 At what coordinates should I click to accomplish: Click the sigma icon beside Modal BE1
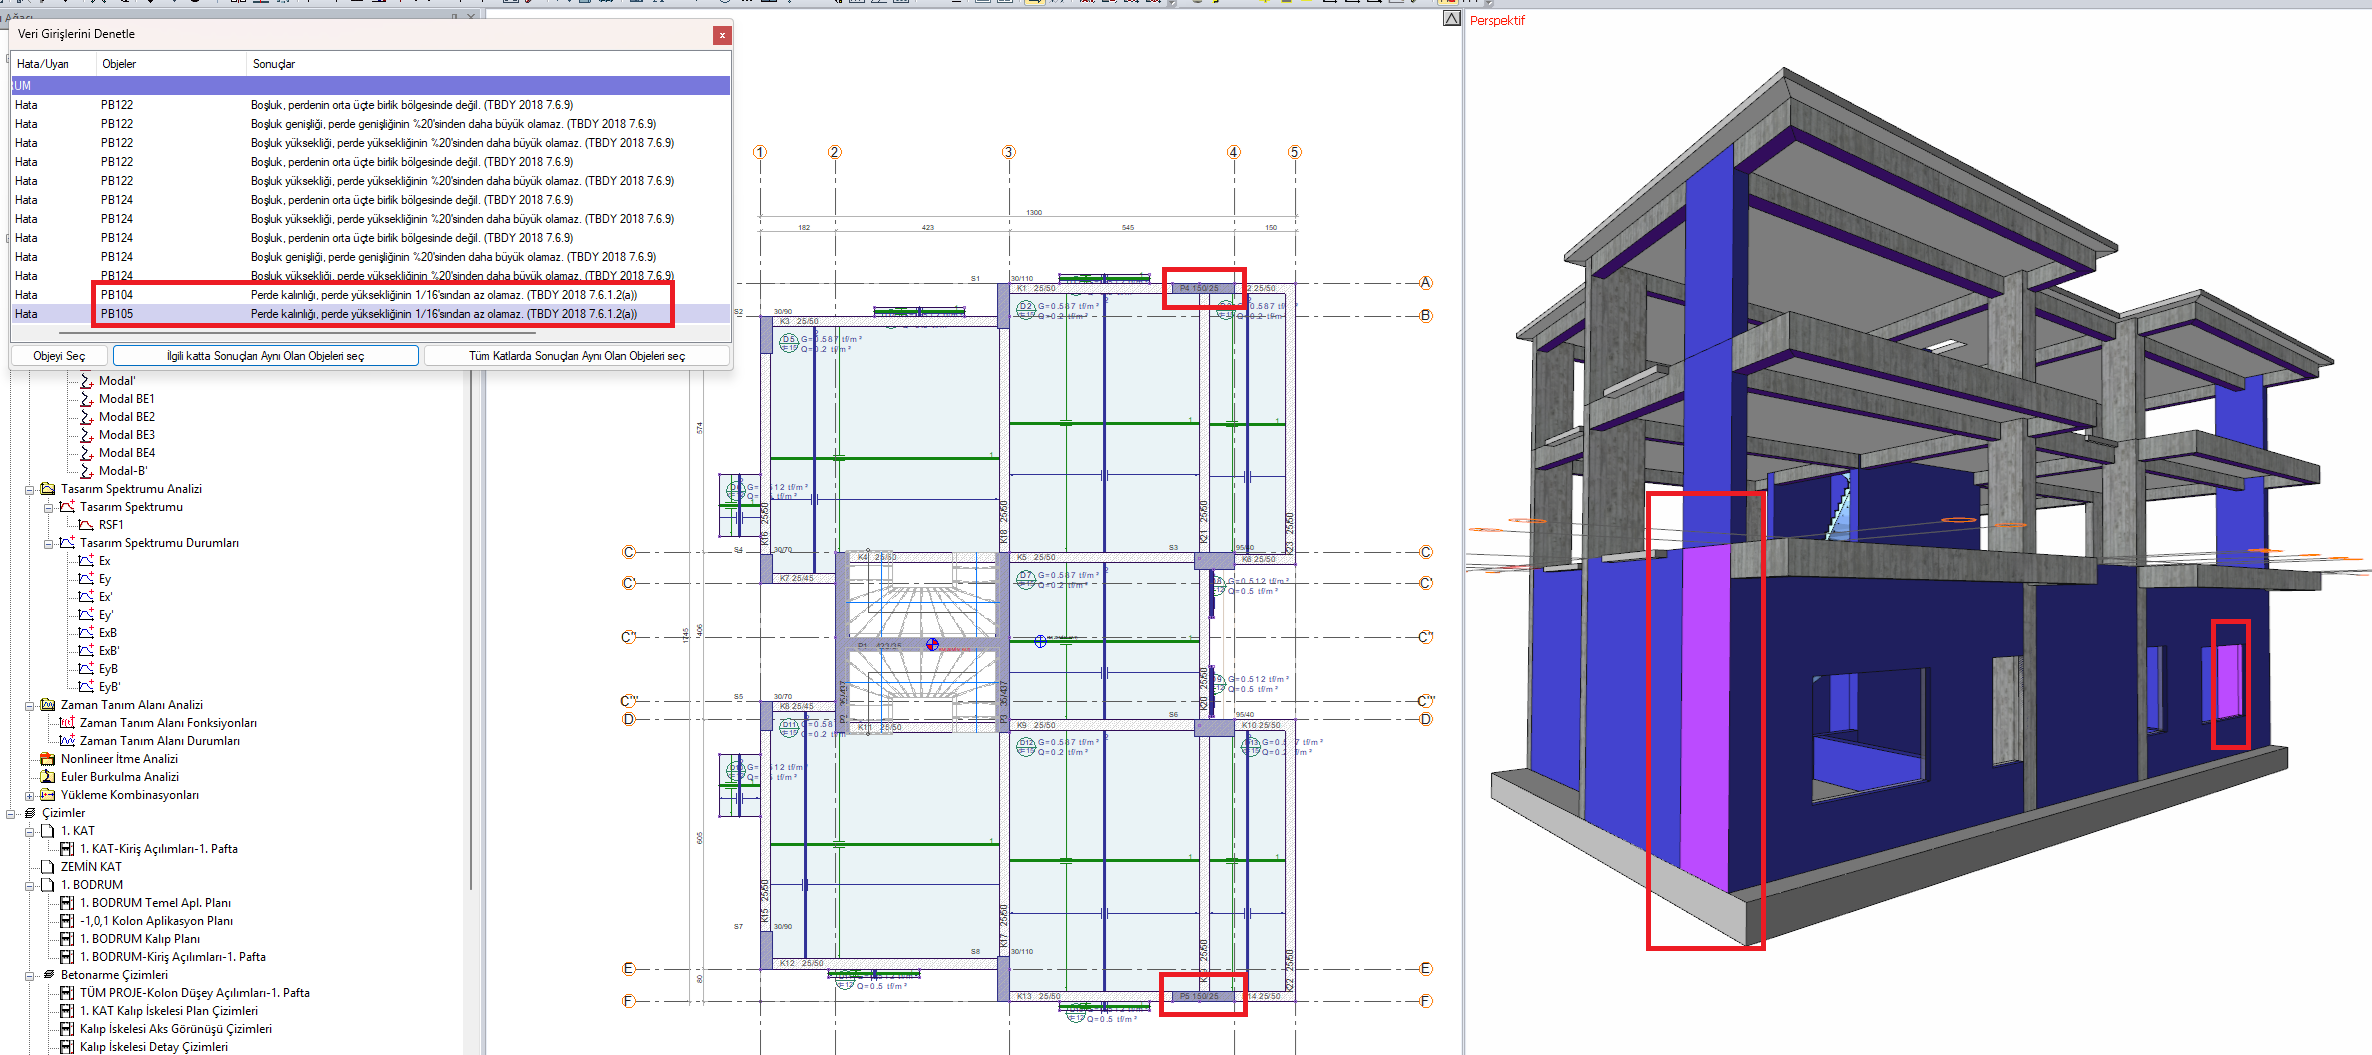click(x=87, y=399)
